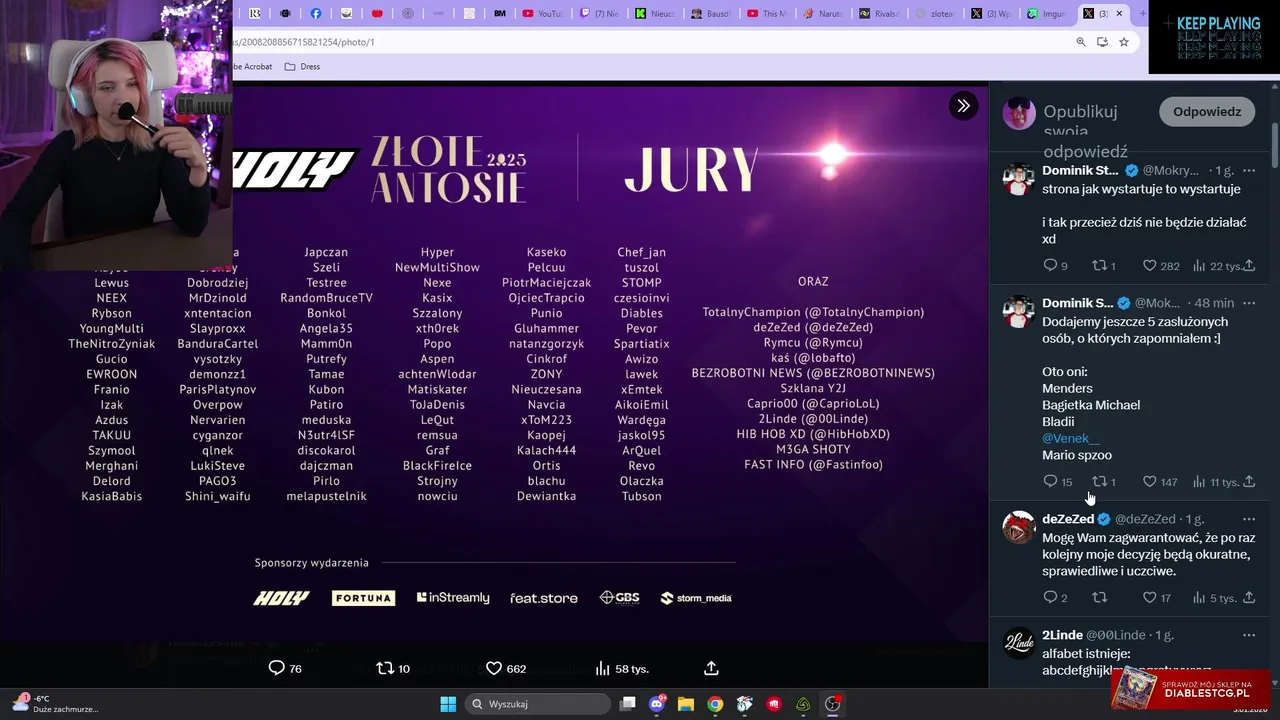Open the more menu on the 48 min comment
The width and height of the screenshot is (1280, 720).
[x=1249, y=303]
